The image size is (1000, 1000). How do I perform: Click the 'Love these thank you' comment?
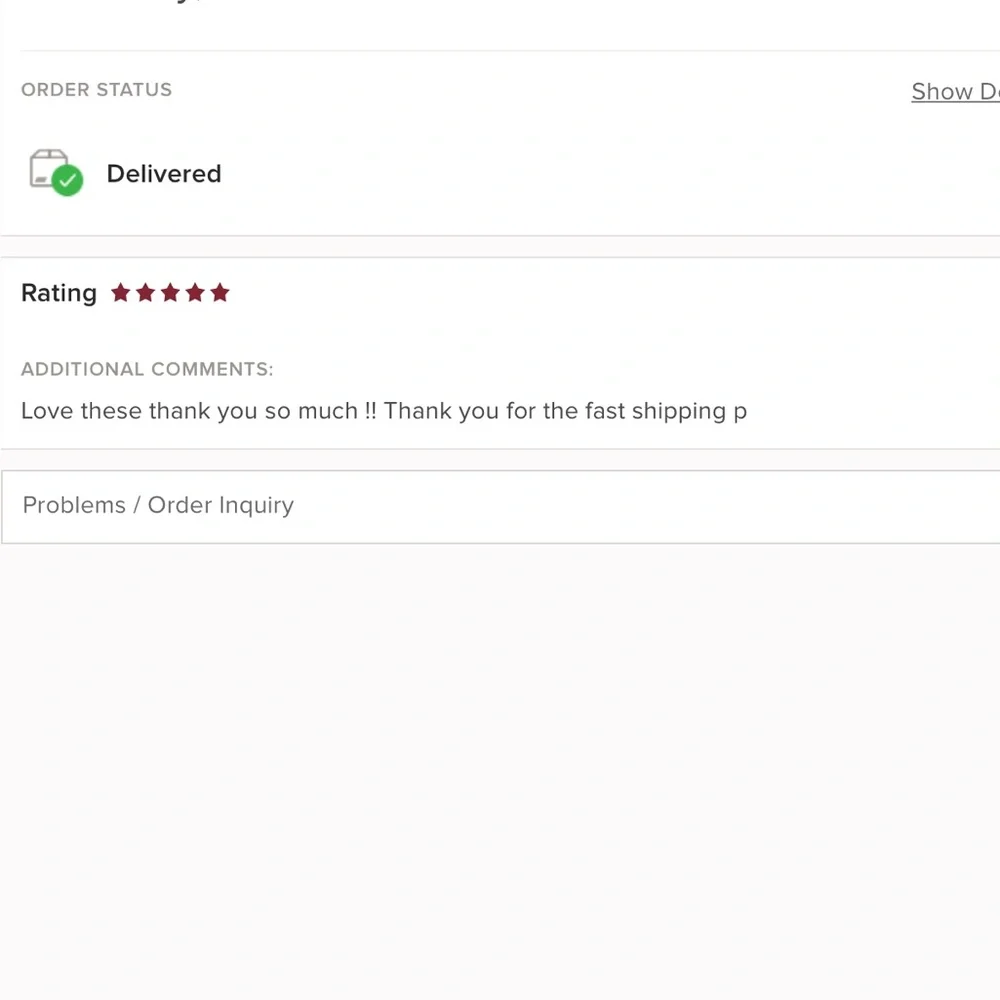pyautogui.click(x=383, y=411)
